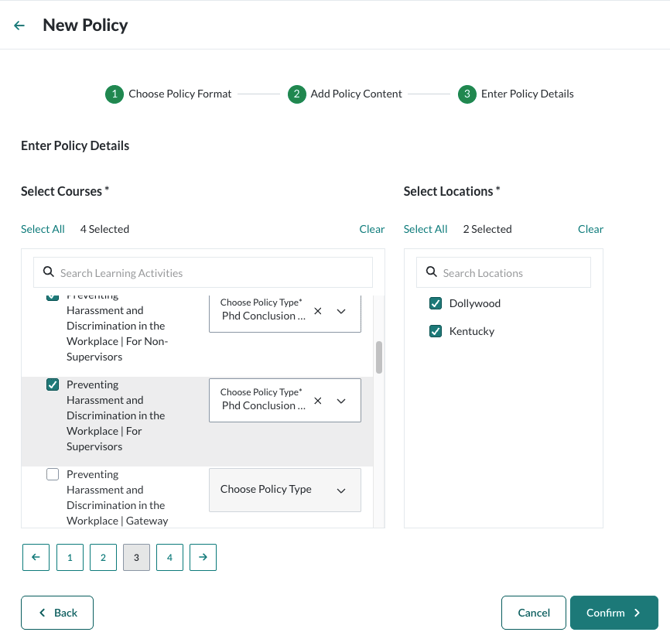Go to the previous page with left arrow
The height and width of the screenshot is (639, 670).
coord(36,557)
